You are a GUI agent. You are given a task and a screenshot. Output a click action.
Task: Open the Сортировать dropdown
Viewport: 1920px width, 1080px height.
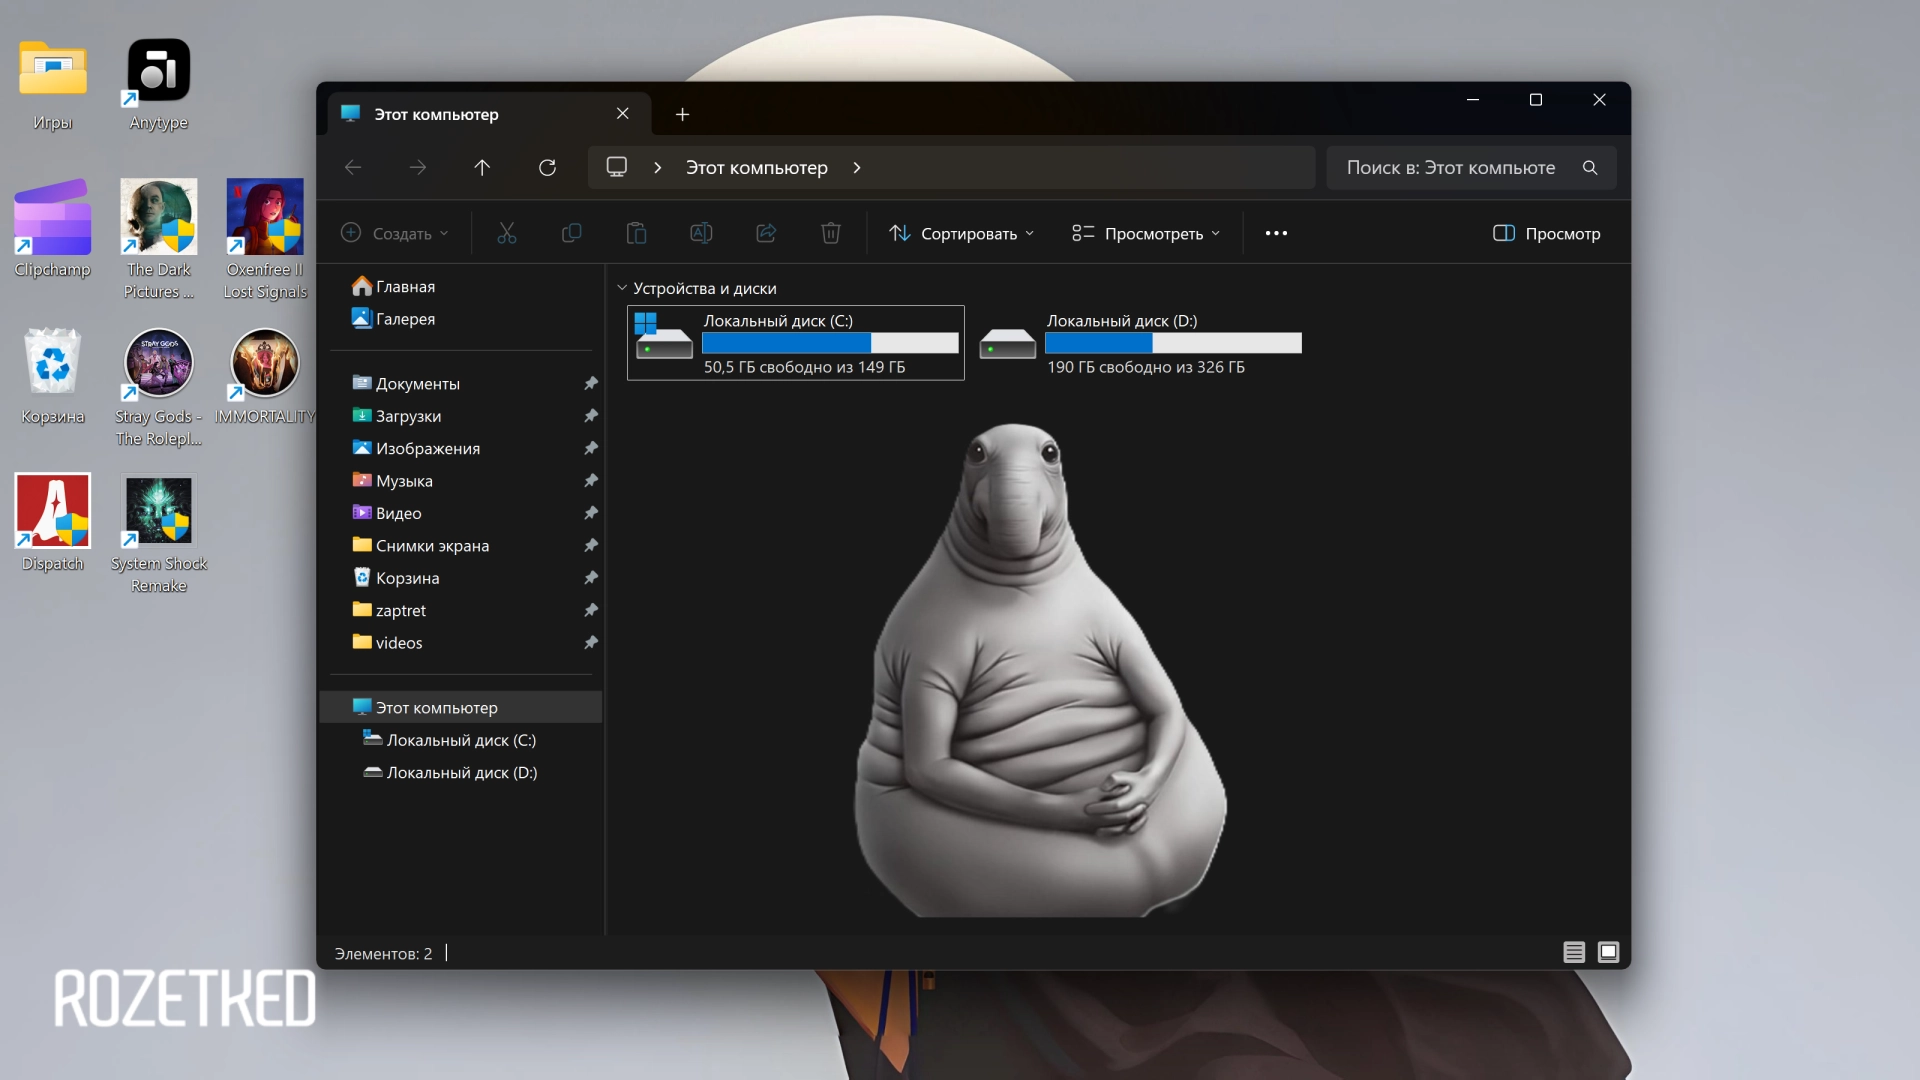coord(959,233)
